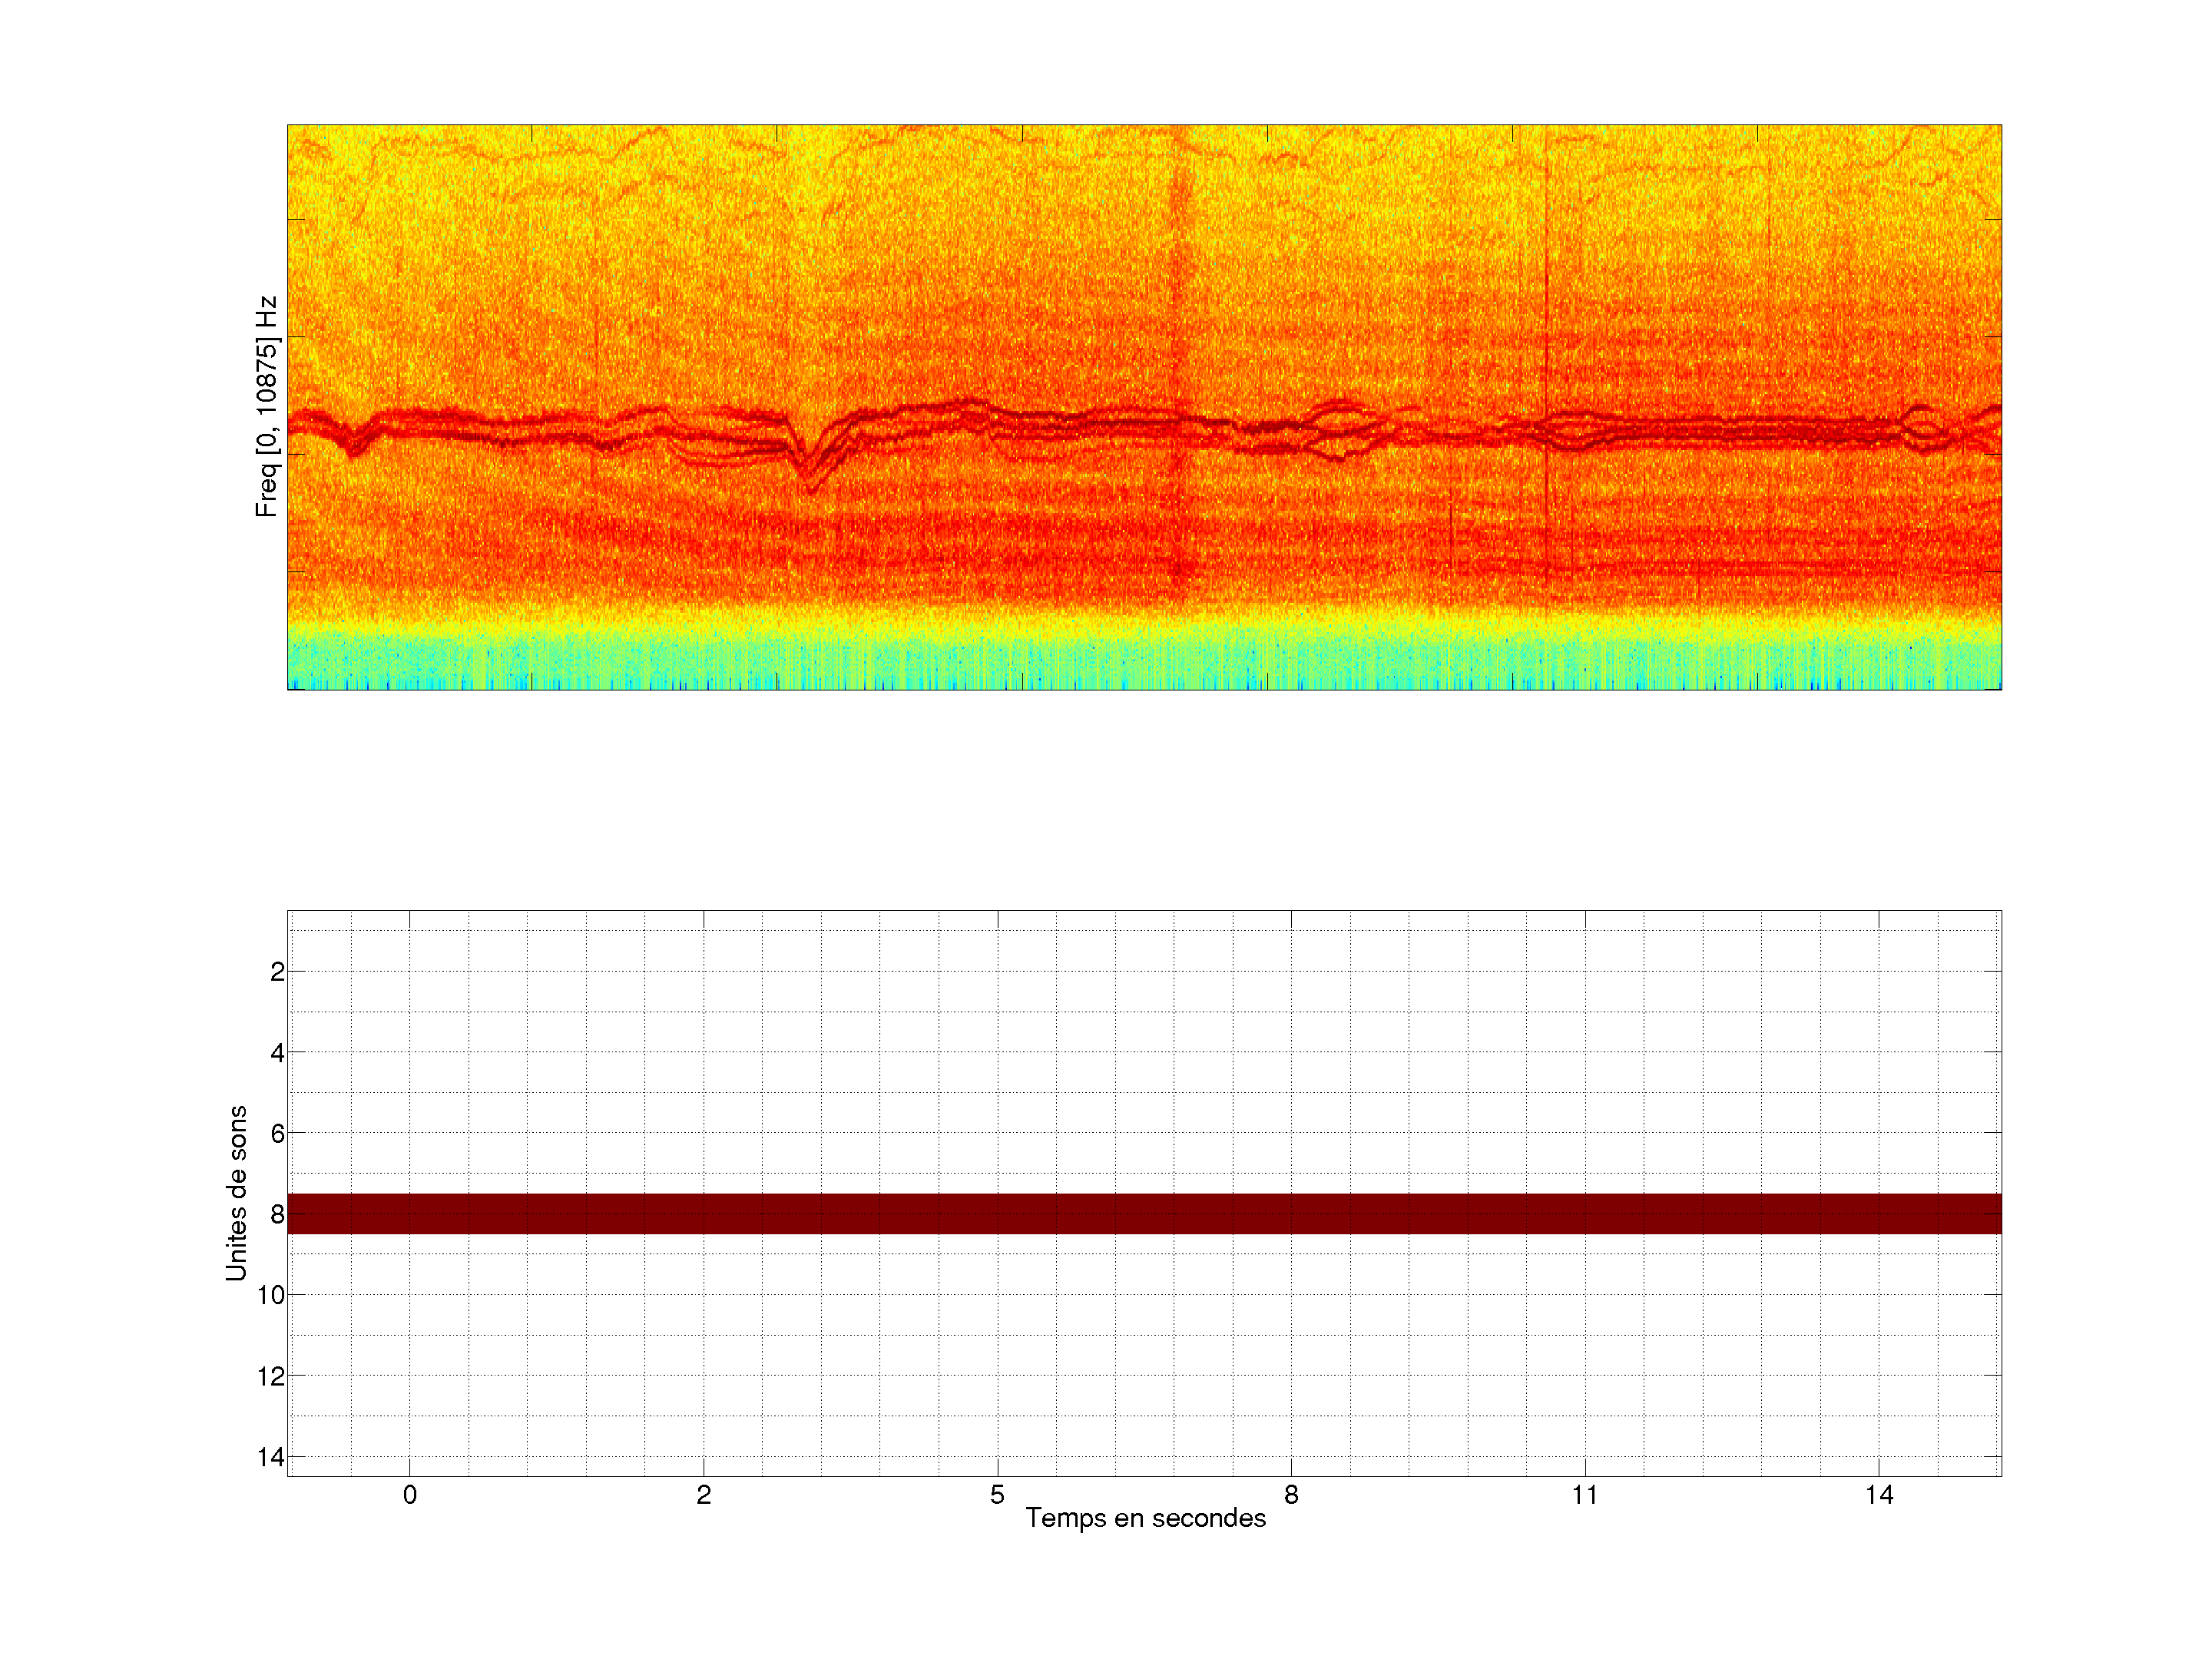Click y-axis tick label '14' on units axis
The image size is (2212, 1659).
click(x=271, y=1457)
